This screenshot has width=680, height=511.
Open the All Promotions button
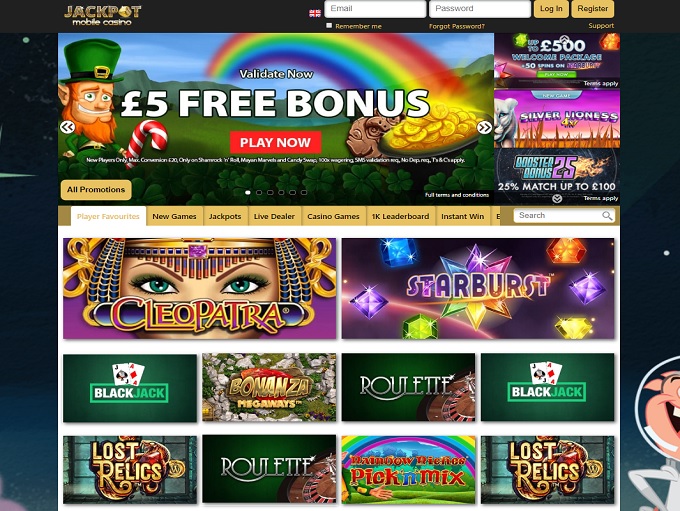[x=96, y=190]
